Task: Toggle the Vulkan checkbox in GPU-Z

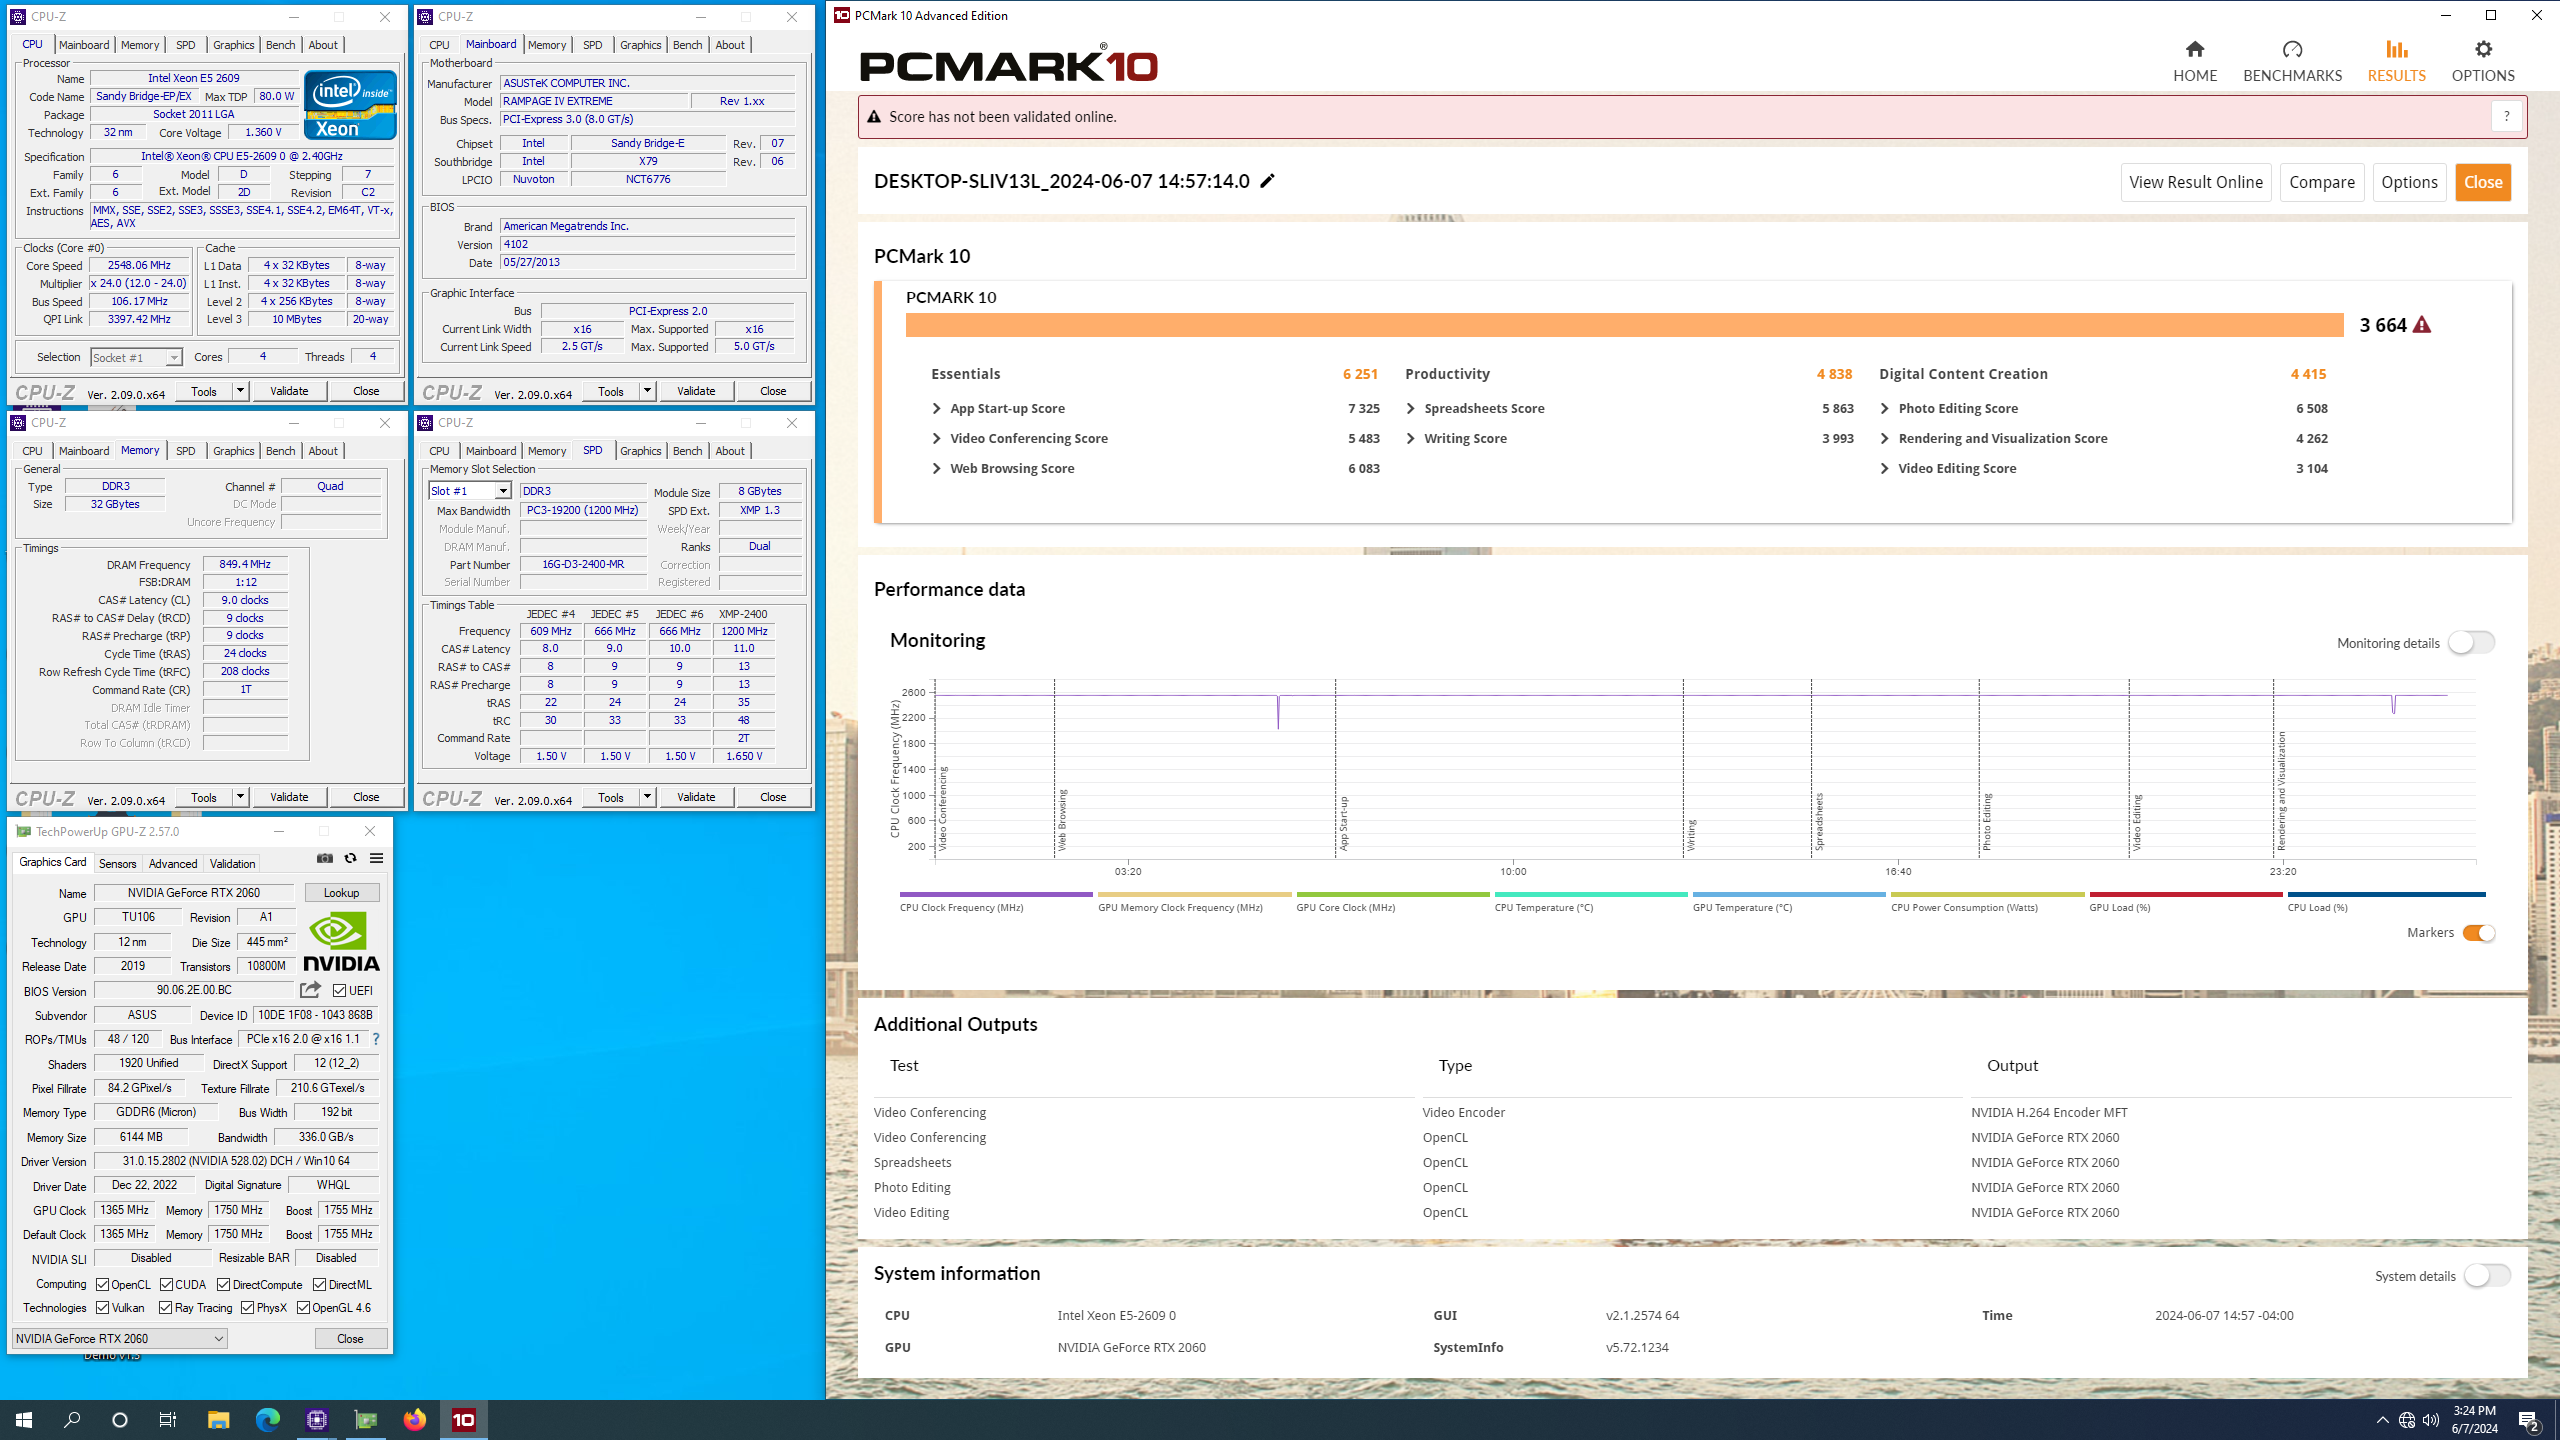Action: point(102,1308)
